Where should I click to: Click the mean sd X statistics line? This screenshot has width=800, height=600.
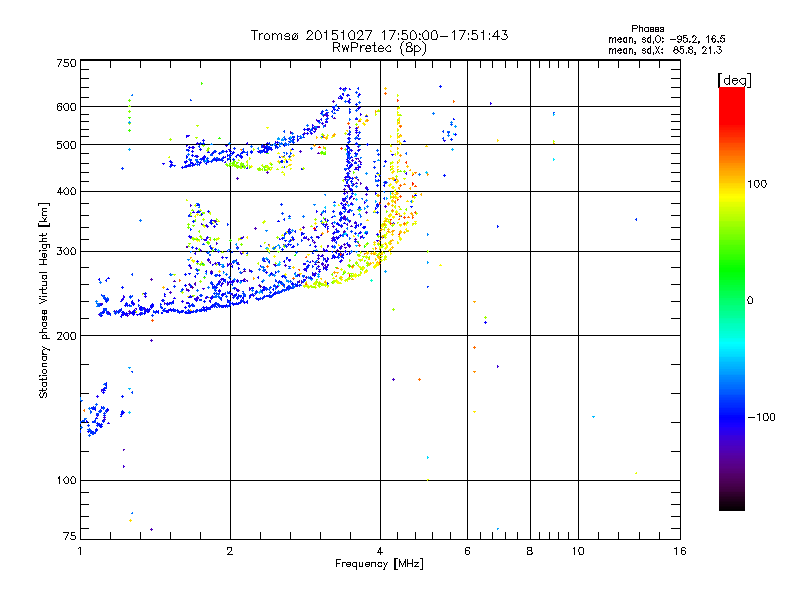click(x=665, y=50)
